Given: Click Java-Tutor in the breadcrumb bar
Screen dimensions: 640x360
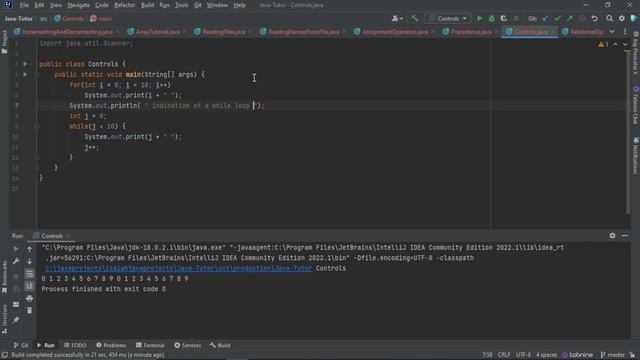Looking at the screenshot, I should point(19,18).
